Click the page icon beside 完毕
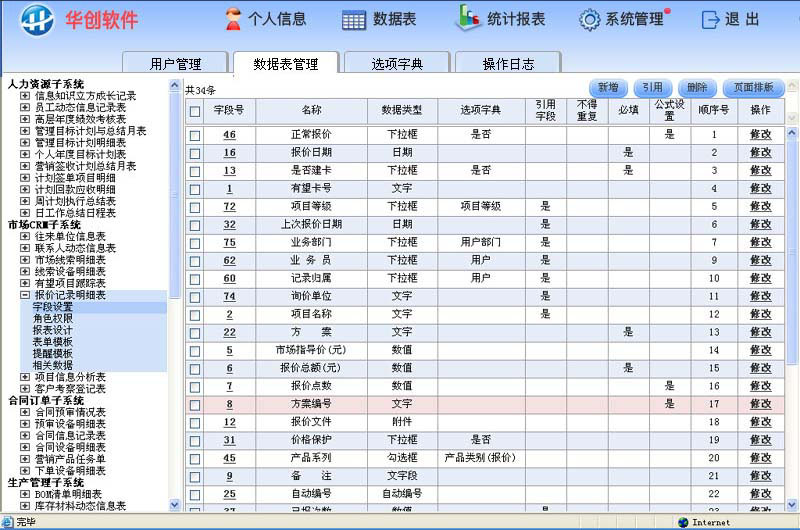This screenshot has width=800, height=530. pyautogui.click(x=7, y=522)
